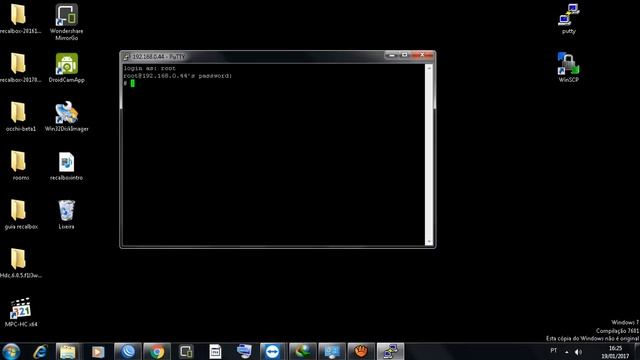Open the volume control in the tray
640x360 pixels.
[x=578, y=352]
